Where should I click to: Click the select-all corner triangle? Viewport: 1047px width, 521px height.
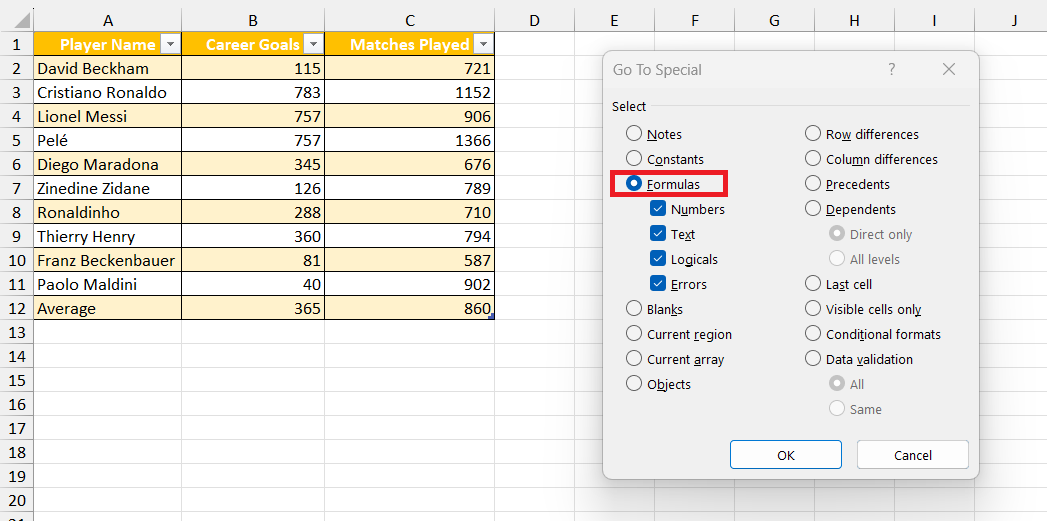tap(21, 20)
